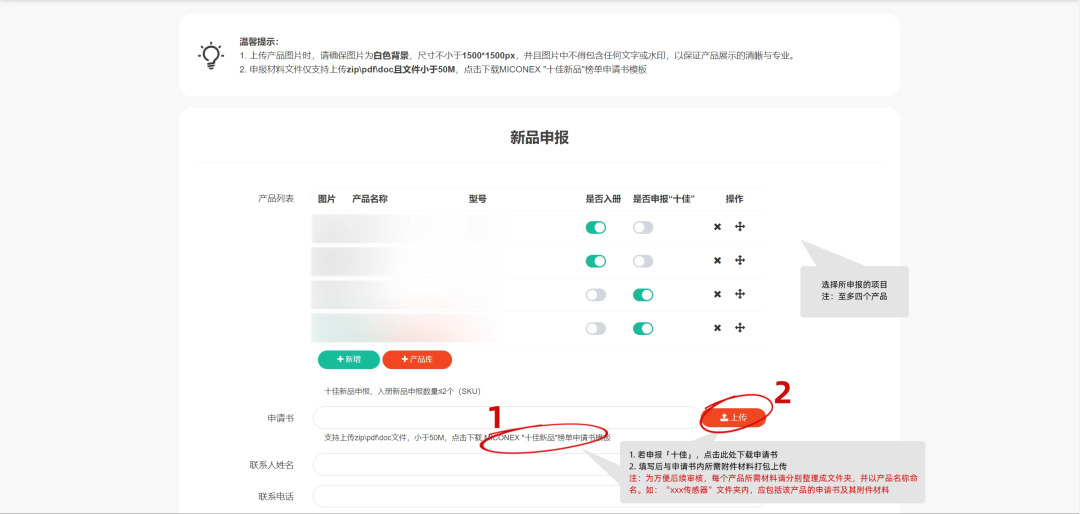Disable 是否申报"十佳" for the fourth product
1080x514 pixels.
click(643, 329)
